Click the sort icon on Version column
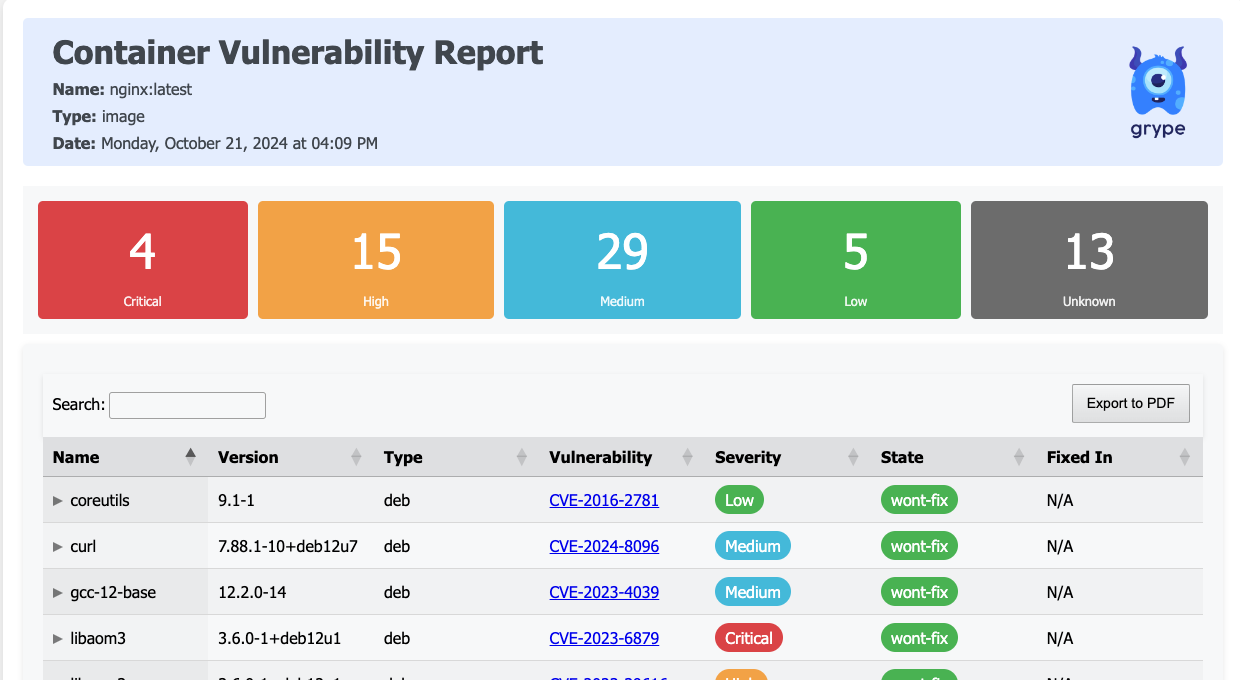Viewport: 1240px width, 680px height. point(356,456)
